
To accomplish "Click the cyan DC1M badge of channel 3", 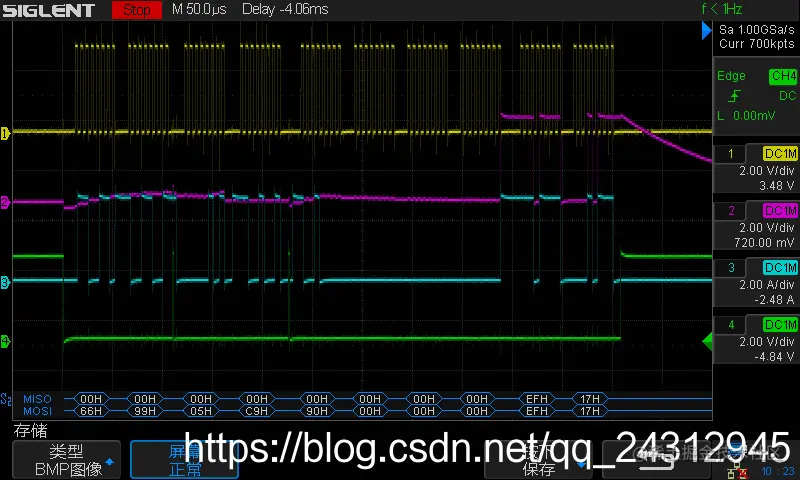I will (x=780, y=268).
